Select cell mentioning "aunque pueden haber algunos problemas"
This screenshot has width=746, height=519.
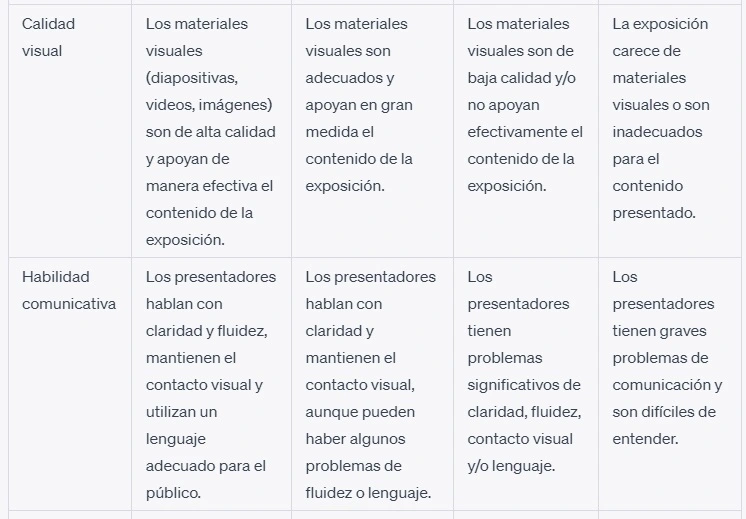[x=372, y=384]
